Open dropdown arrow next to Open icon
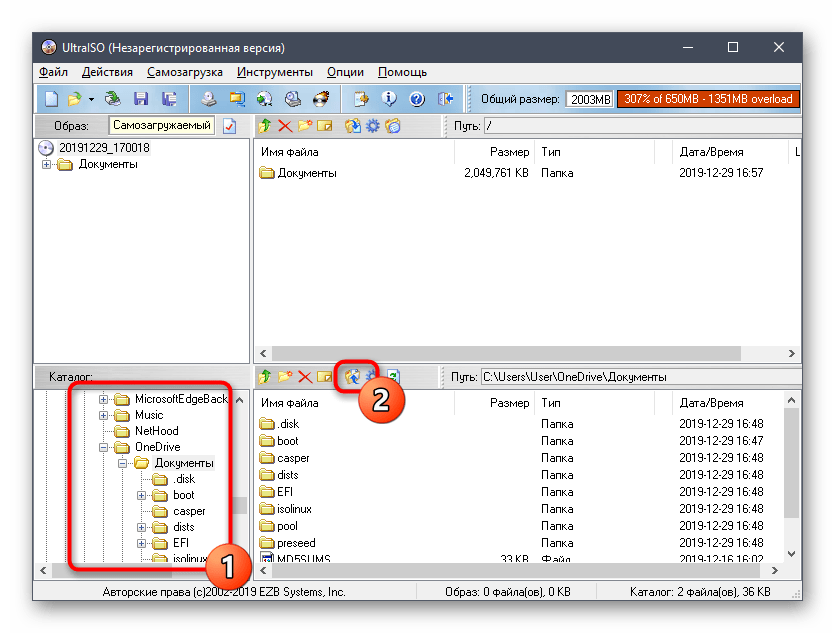Screen dimensions: 835x633 (91, 99)
